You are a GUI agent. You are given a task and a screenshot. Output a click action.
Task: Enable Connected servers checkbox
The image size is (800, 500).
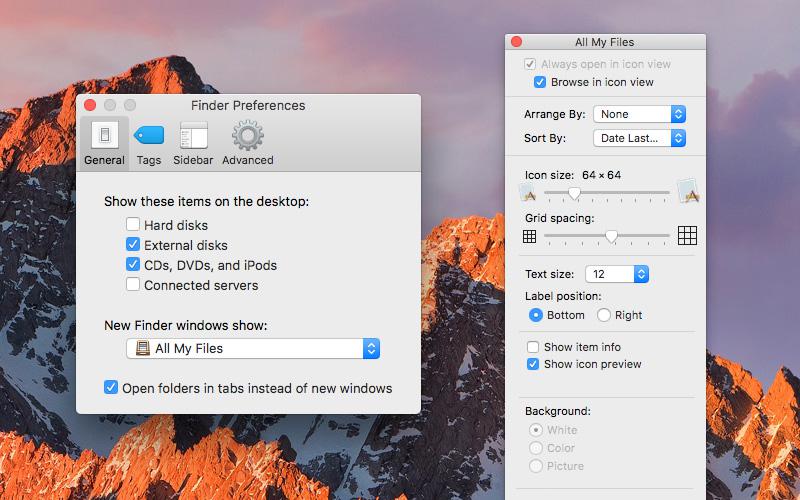133,284
